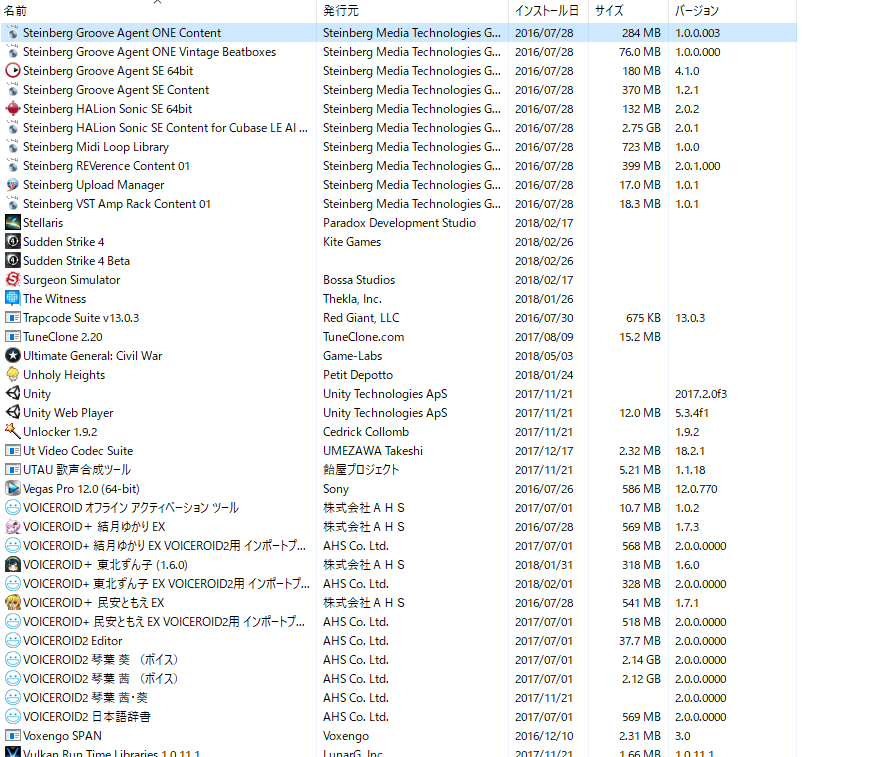Select VOICEROID オフライン アクティベーション ツール entry

point(131,508)
